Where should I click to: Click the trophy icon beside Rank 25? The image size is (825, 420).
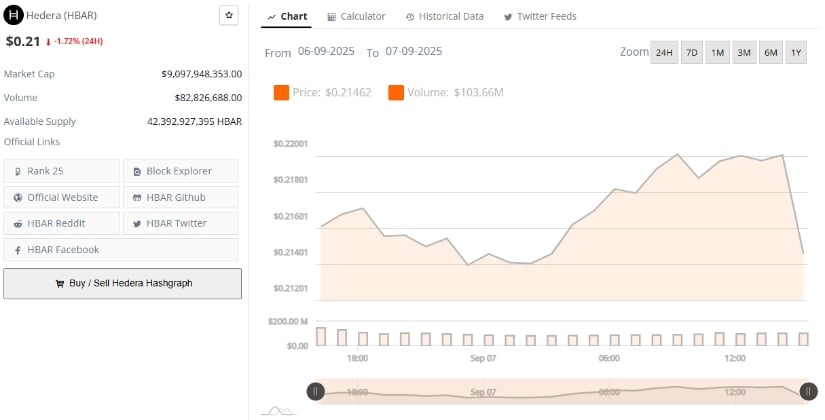point(18,172)
